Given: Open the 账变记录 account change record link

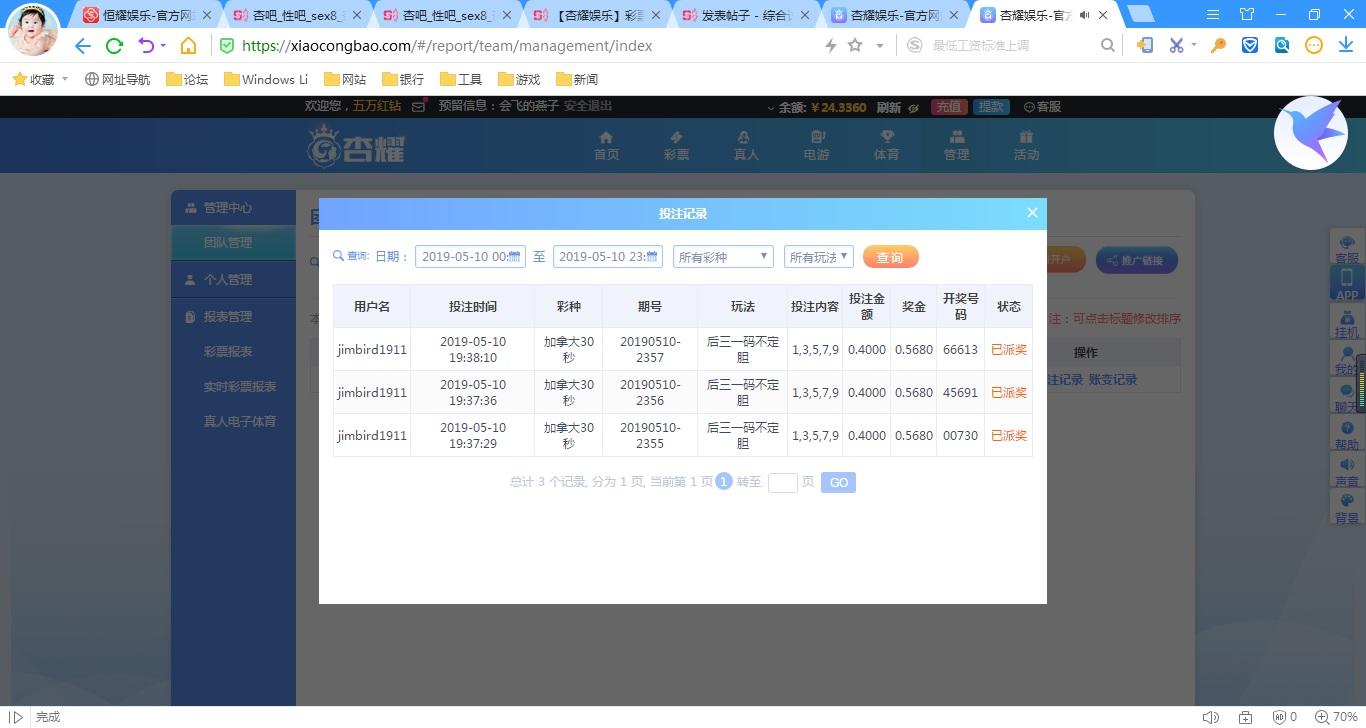Looking at the screenshot, I should 1113,379.
